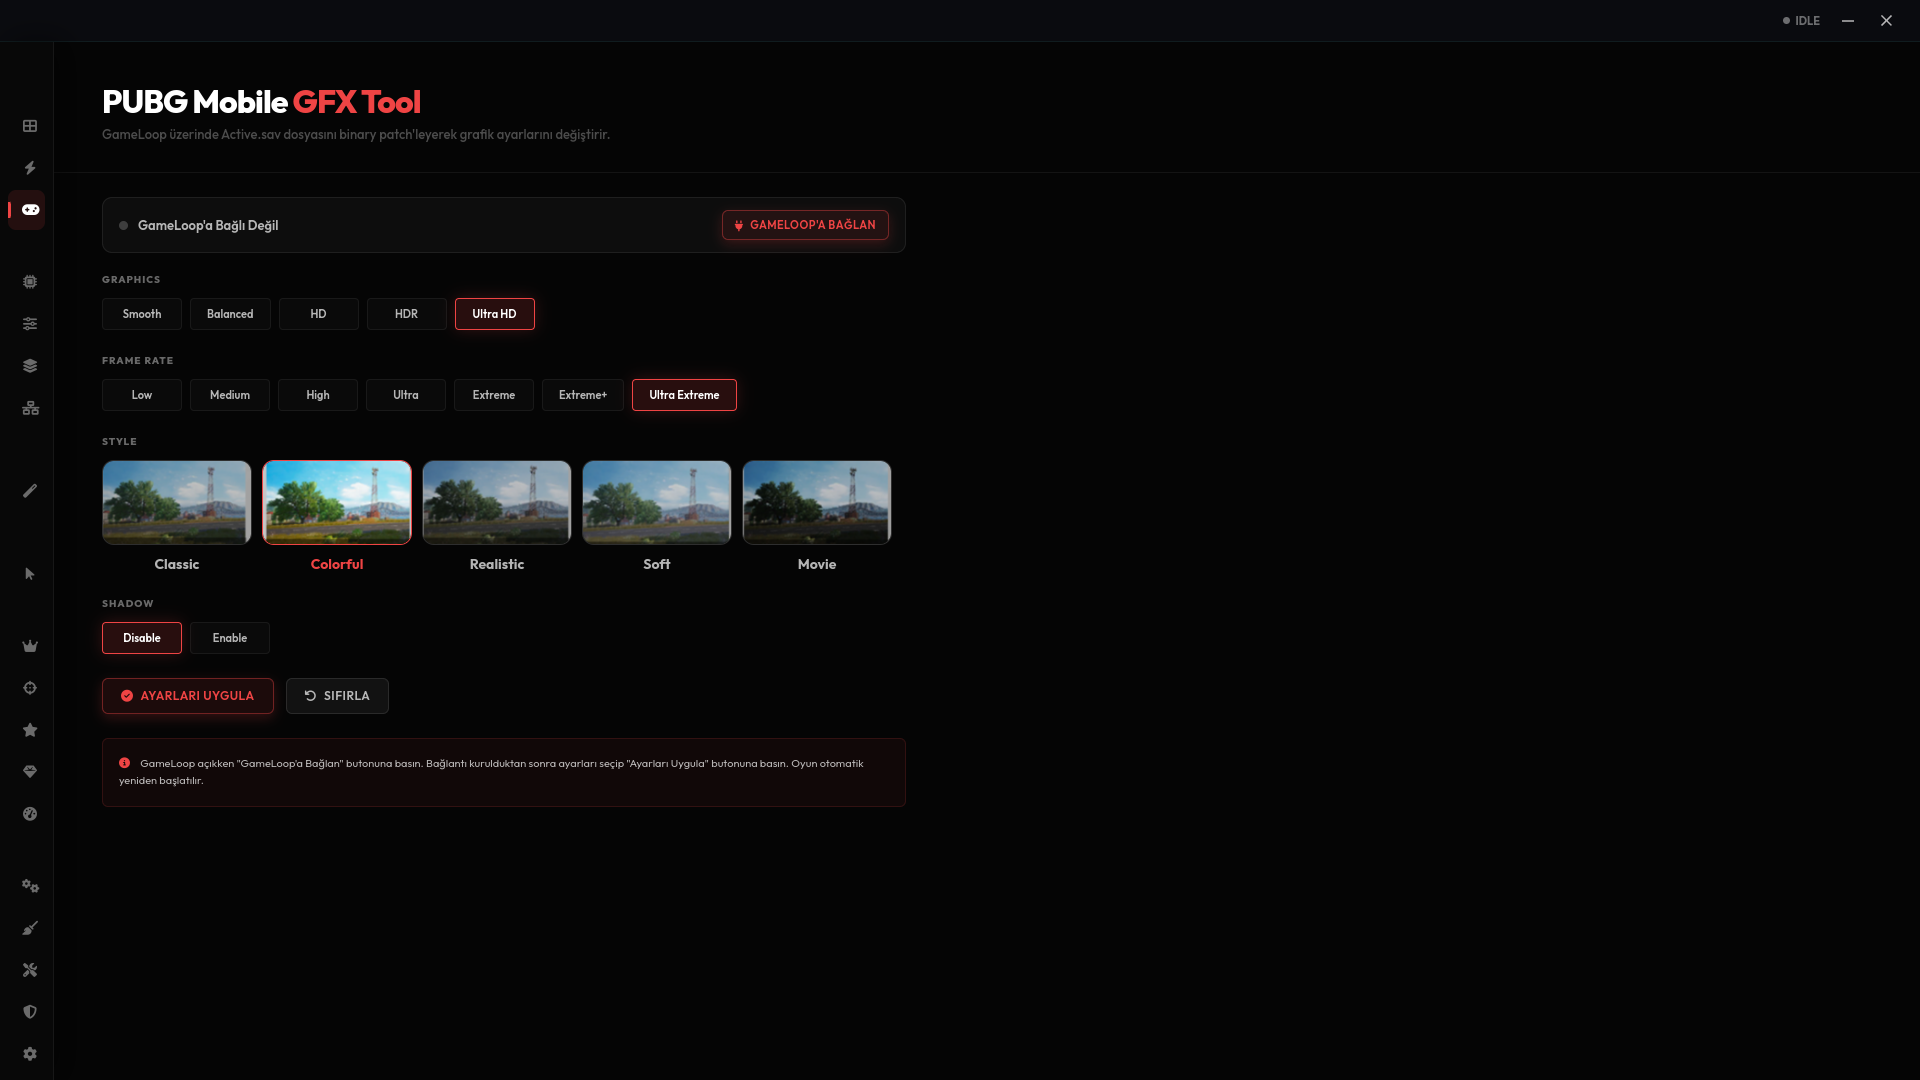
Task: Click the diamond gem sidebar icon
Action: (30, 772)
